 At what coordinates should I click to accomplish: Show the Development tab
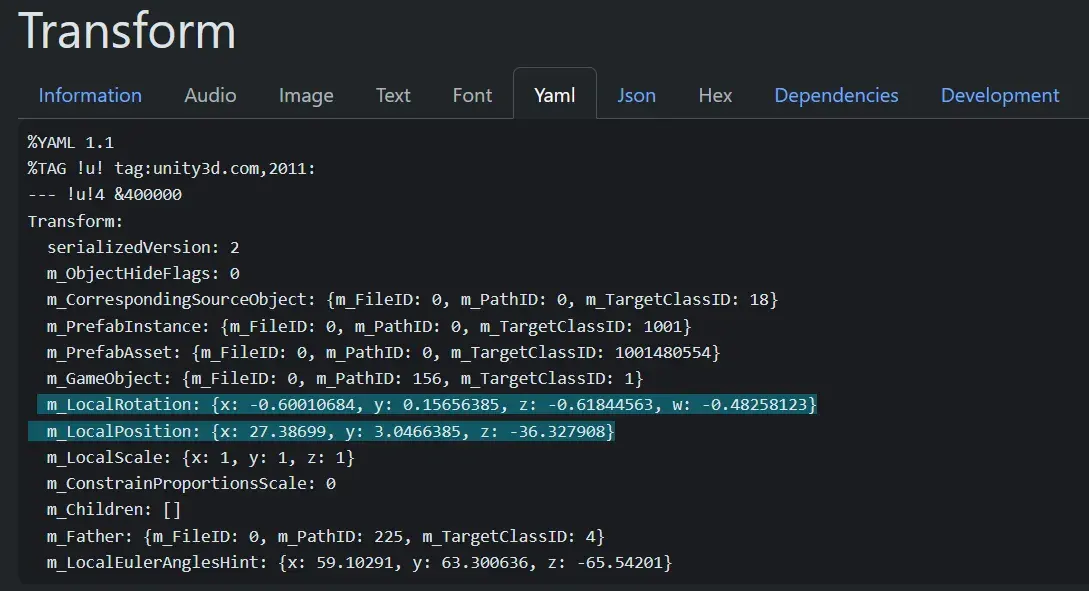[x=999, y=95]
